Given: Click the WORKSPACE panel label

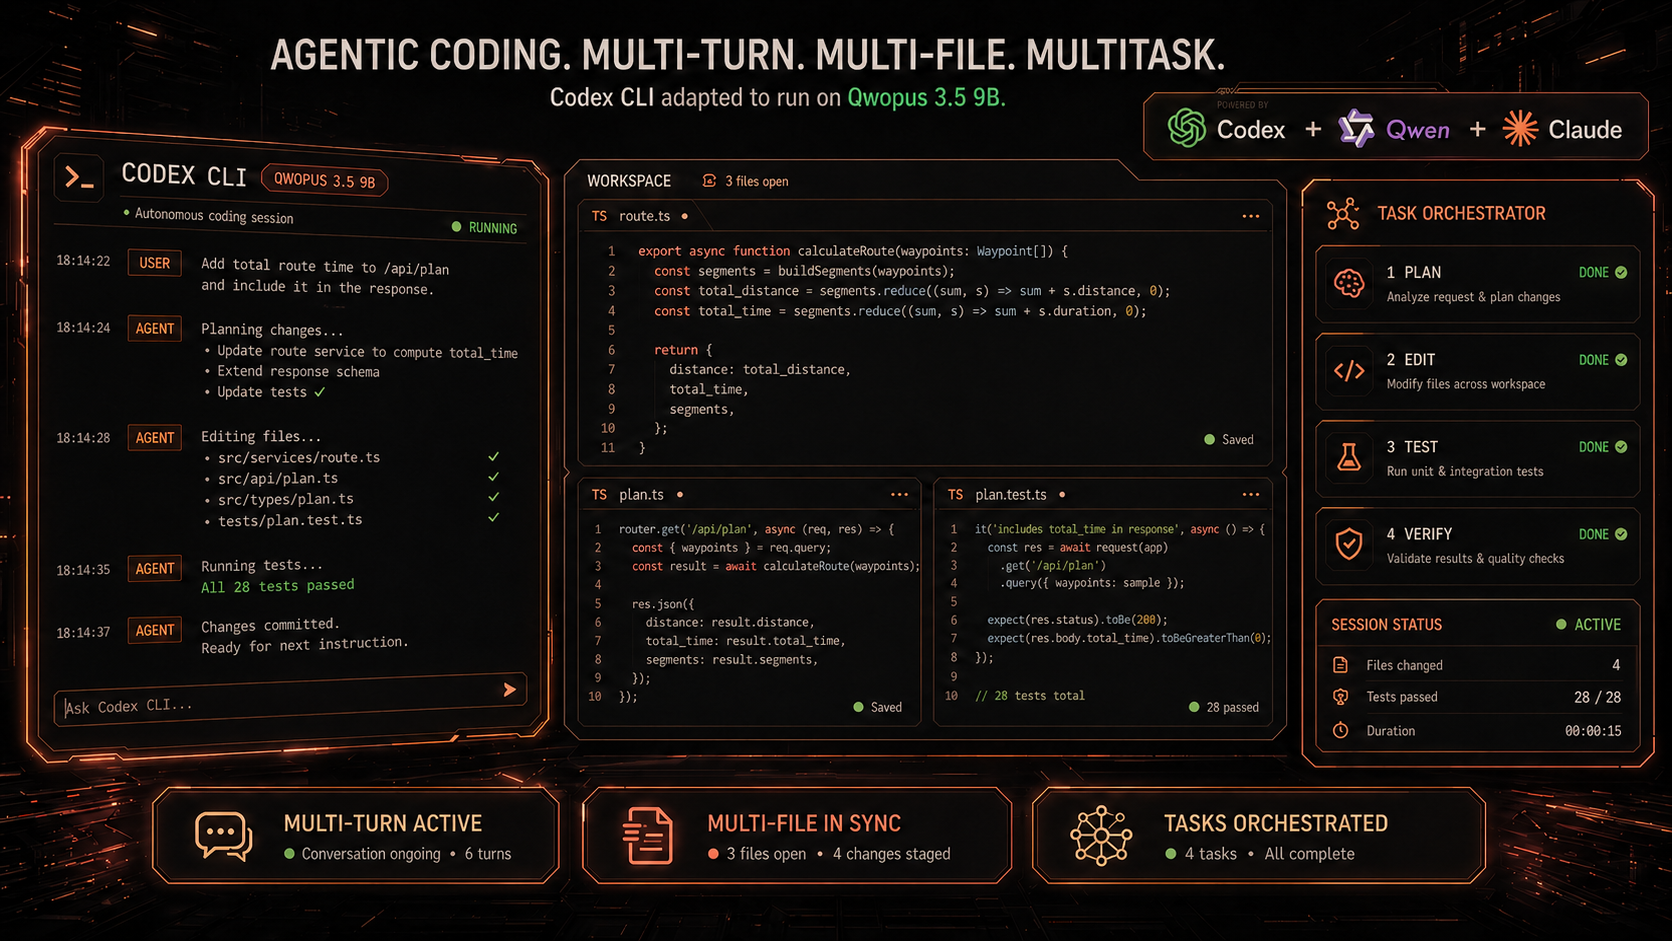Looking at the screenshot, I should [629, 181].
